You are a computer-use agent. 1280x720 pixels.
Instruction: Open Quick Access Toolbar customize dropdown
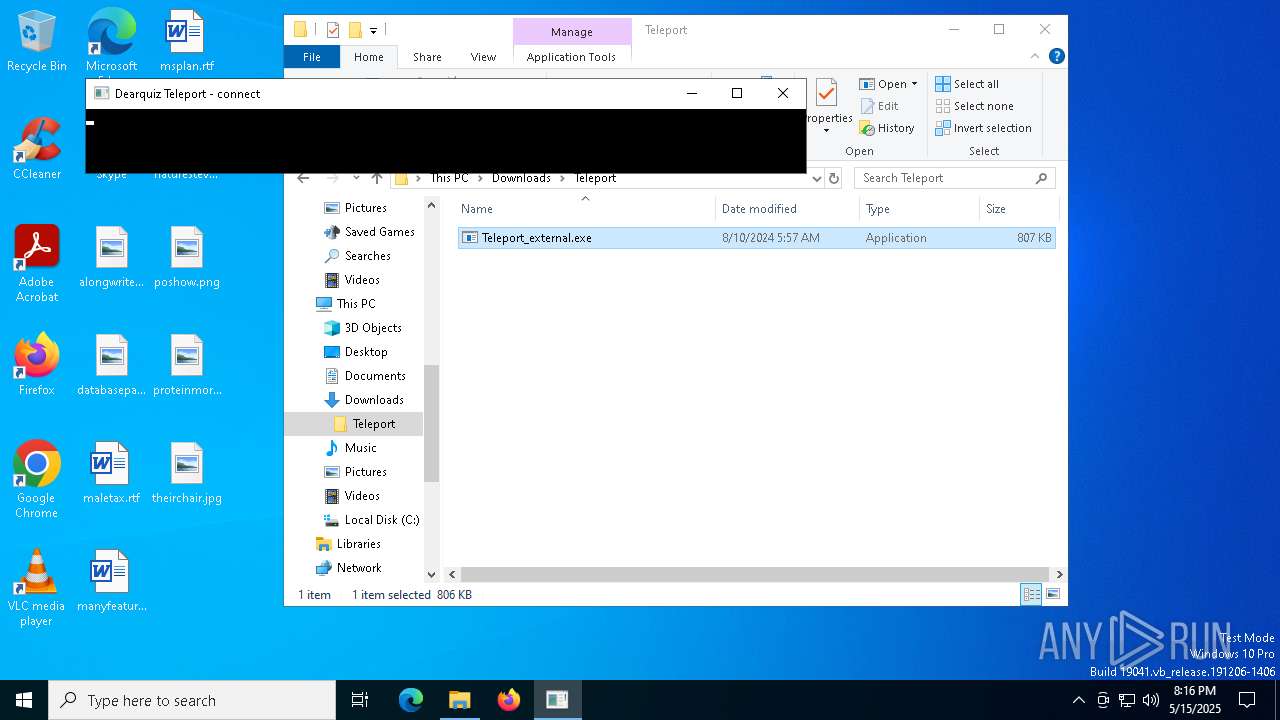coord(373,30)
